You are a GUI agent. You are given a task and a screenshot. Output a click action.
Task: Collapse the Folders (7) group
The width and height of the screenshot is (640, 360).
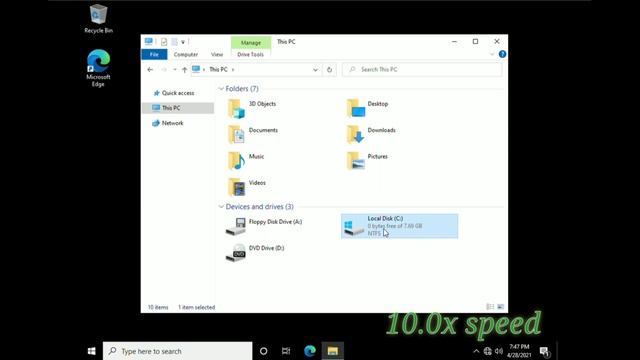[x=221, y=89]
